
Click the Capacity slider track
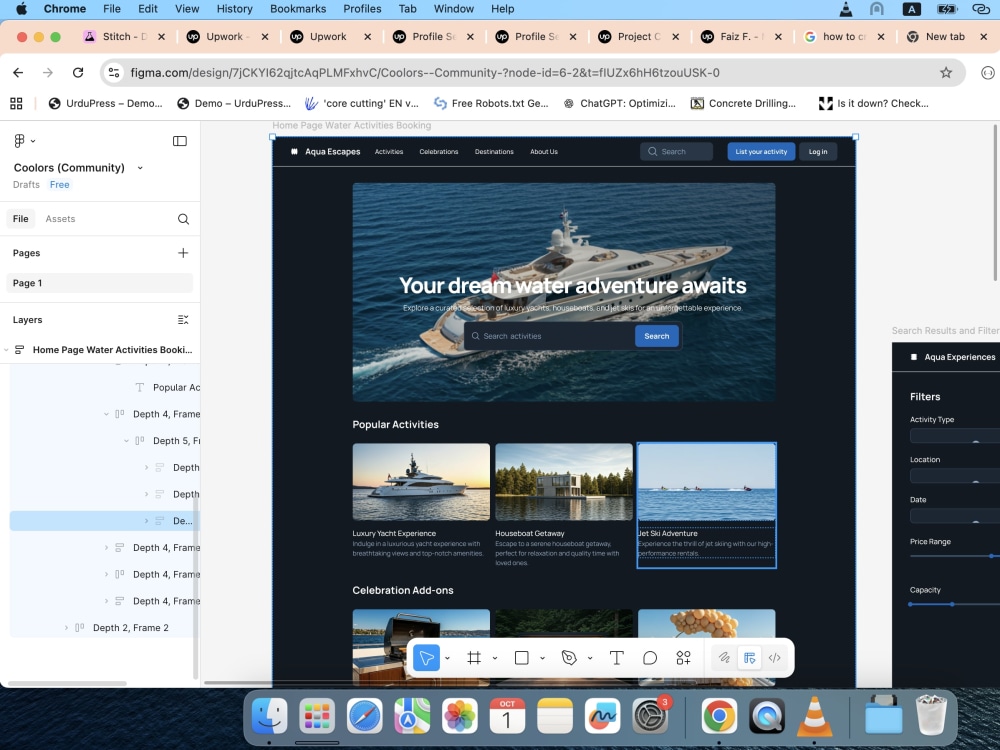tap(955, 604)
